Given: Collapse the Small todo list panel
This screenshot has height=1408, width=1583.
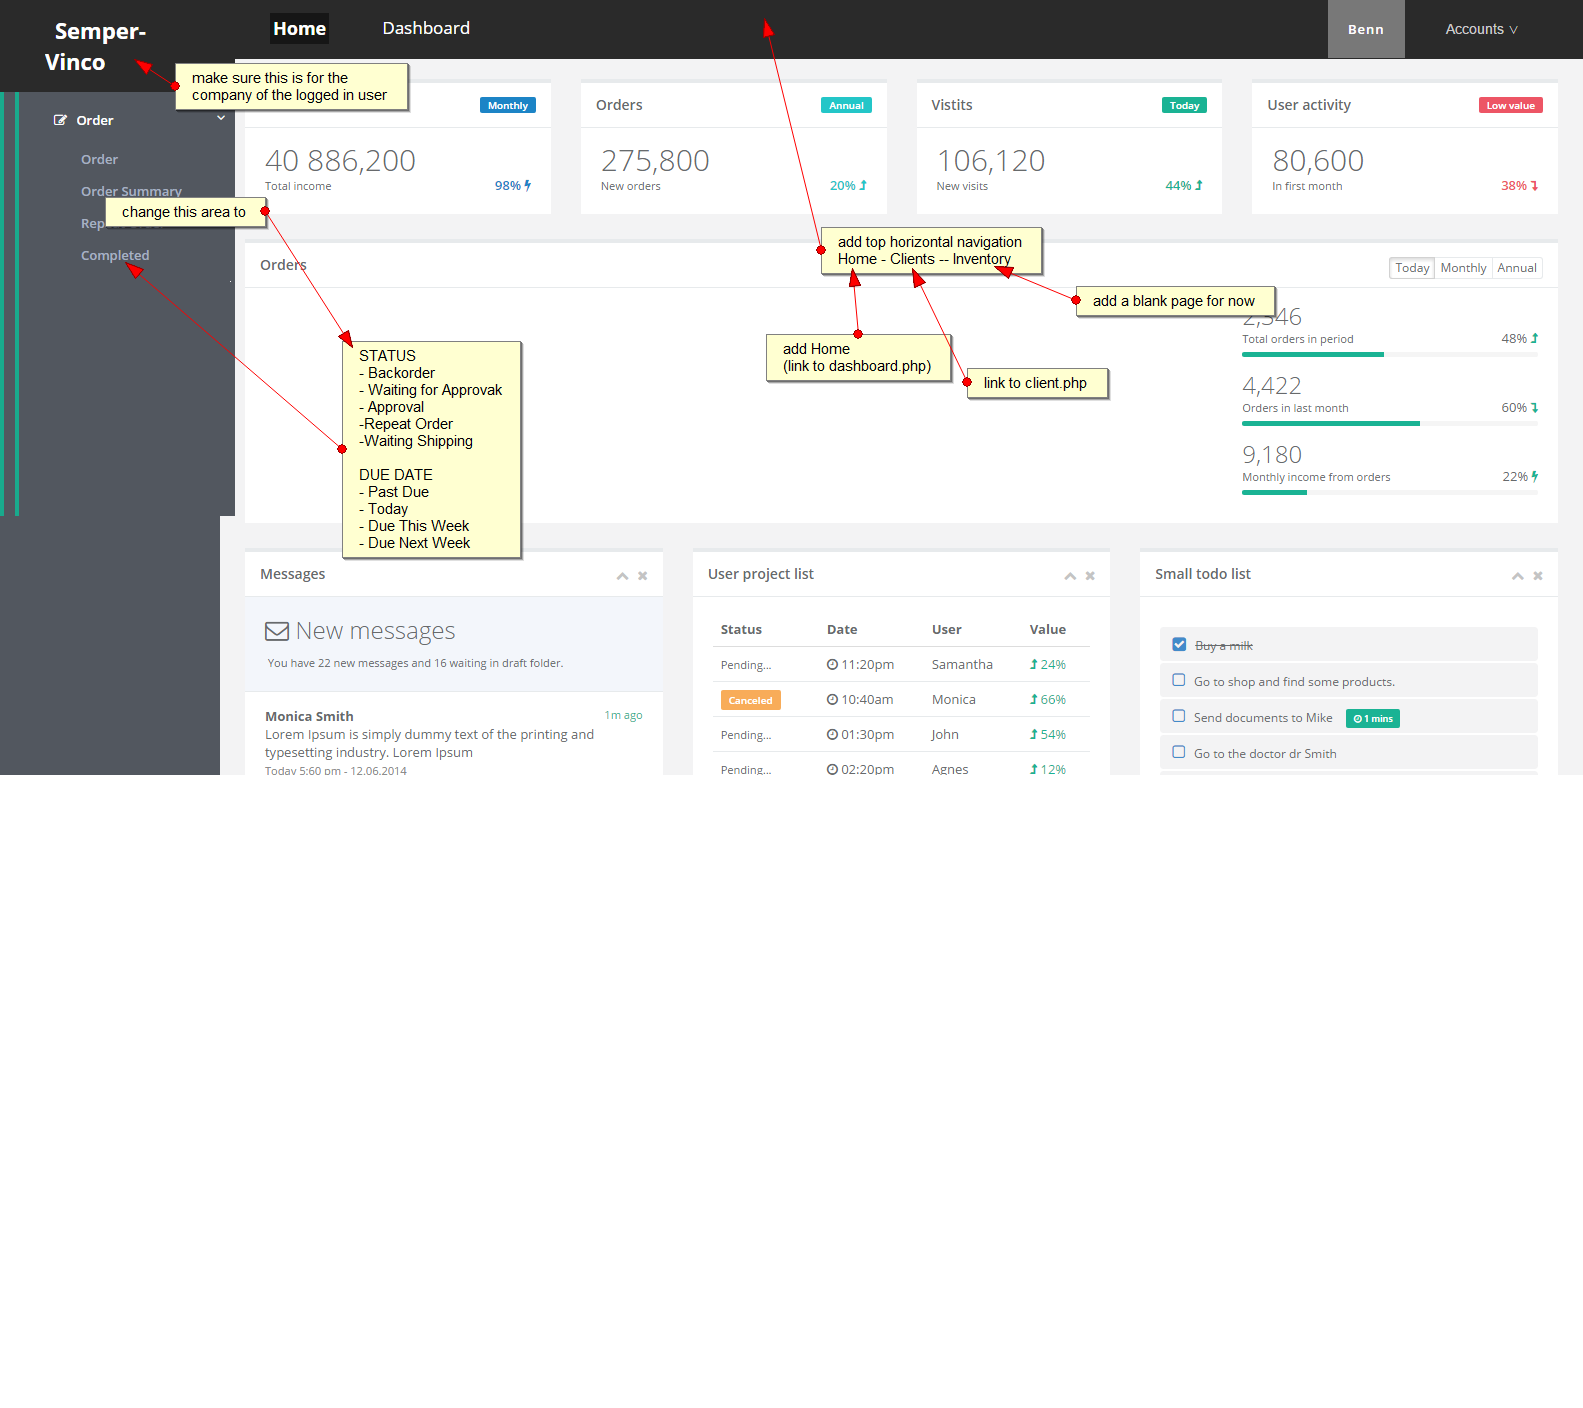Looking at the screenshot, I should click(1518, 576).
